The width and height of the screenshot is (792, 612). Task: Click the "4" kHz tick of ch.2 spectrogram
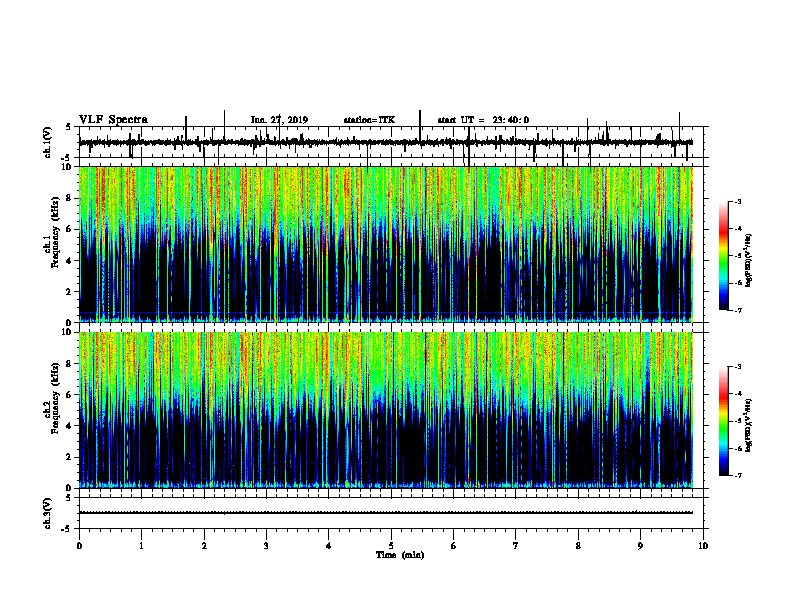[x=70, y=426]
